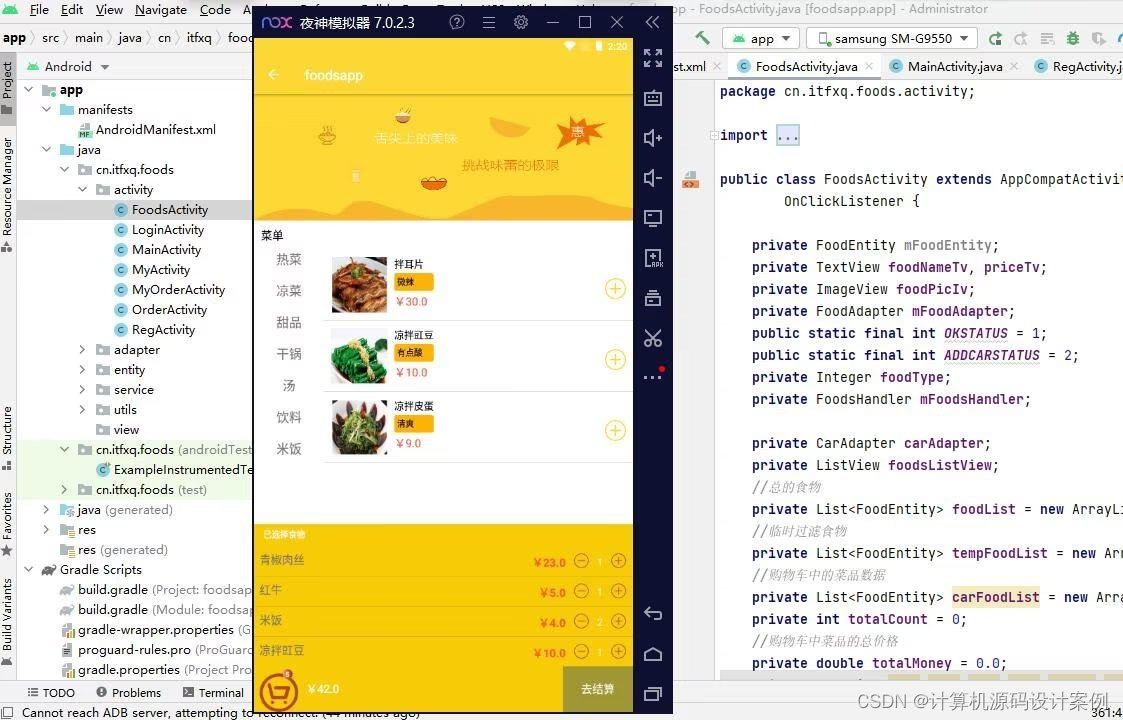Open the Edit menu
Screen dimensions: 1123x720
tap(72, 10)
